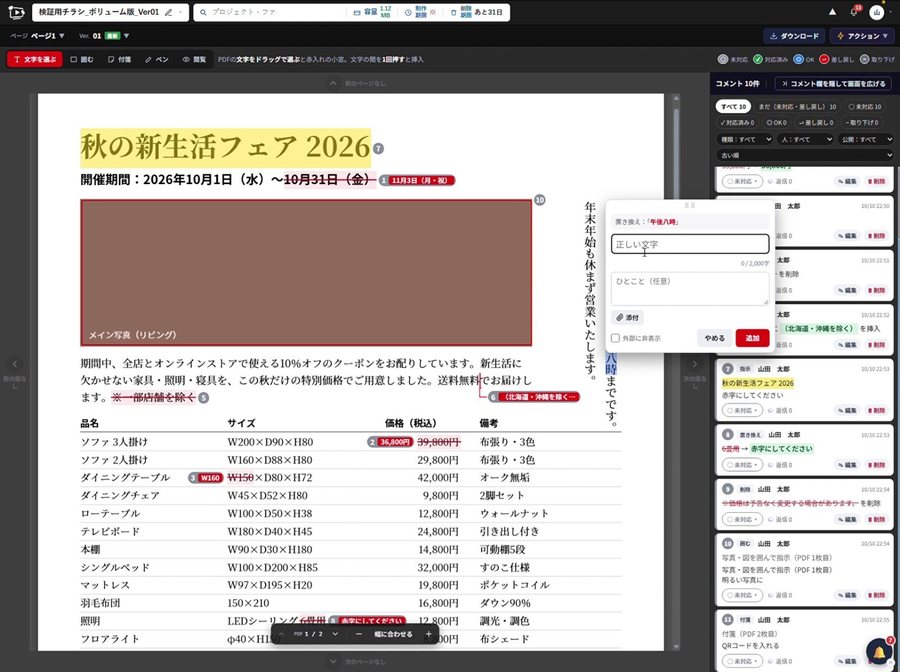Click annotation badge 1 with 11月3日（月・祝）
Viewport: 900px width, 672px height.
[417, 180]
